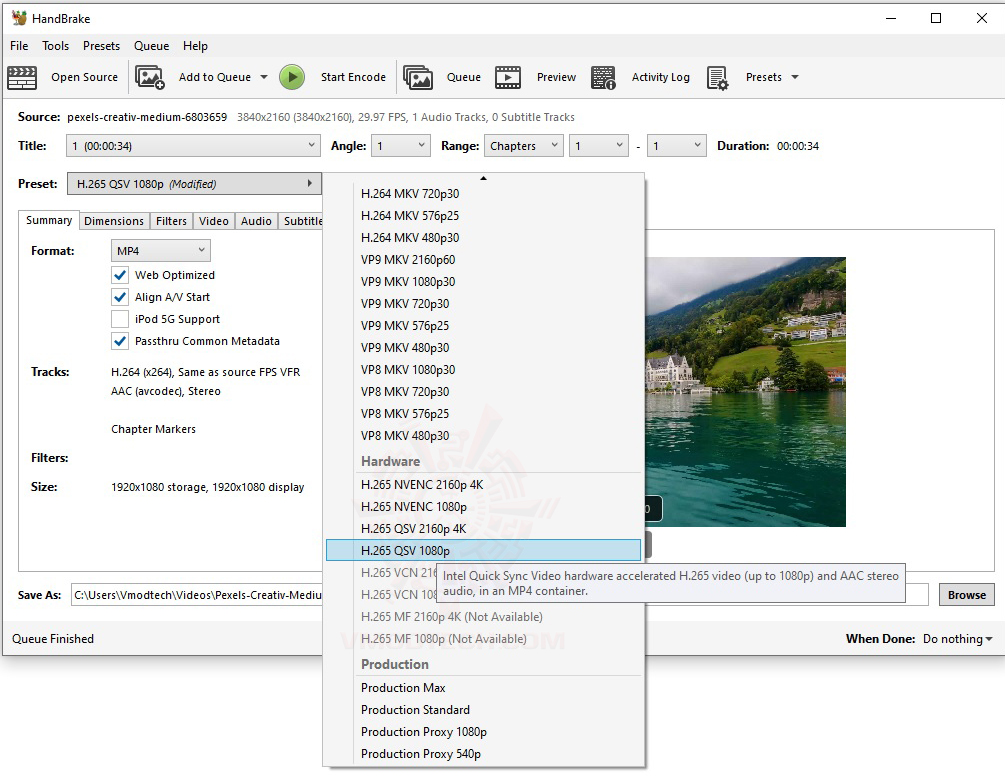Select preset H.265 QSV 2160p 4K
This screenshot has width=1005, height=776.
point(483,529)
